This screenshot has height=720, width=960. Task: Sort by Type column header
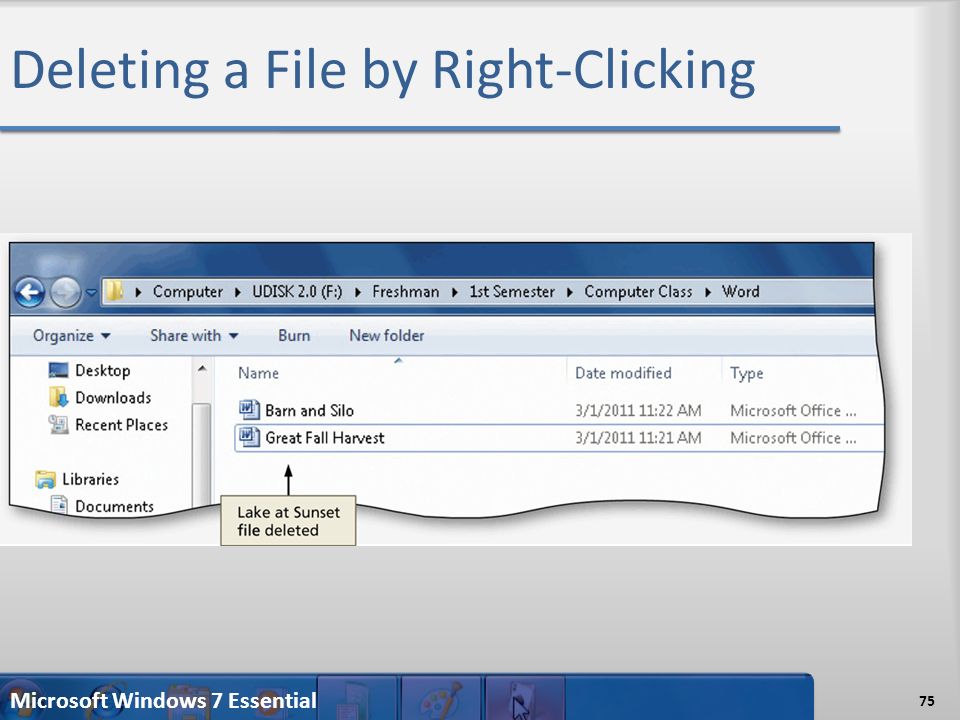point(746,373)
